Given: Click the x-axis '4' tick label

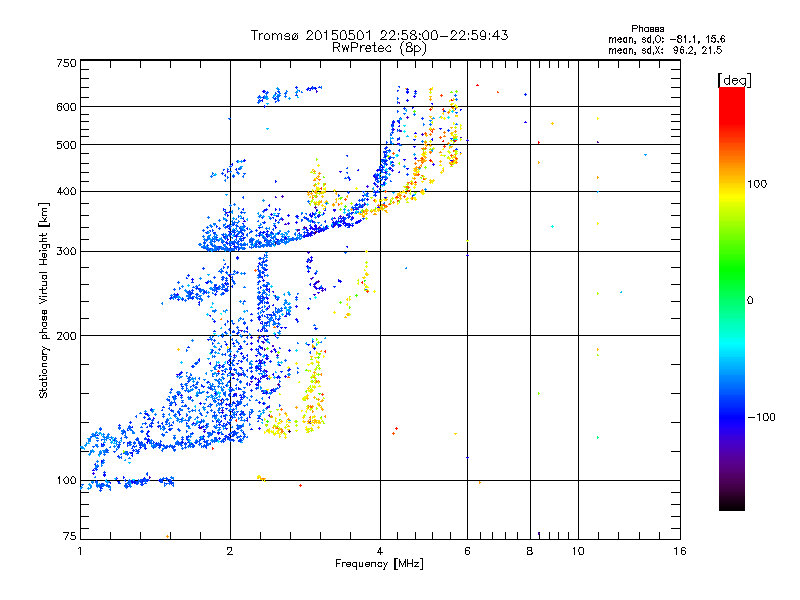Looking at the screenshot, I should (380, 551).
